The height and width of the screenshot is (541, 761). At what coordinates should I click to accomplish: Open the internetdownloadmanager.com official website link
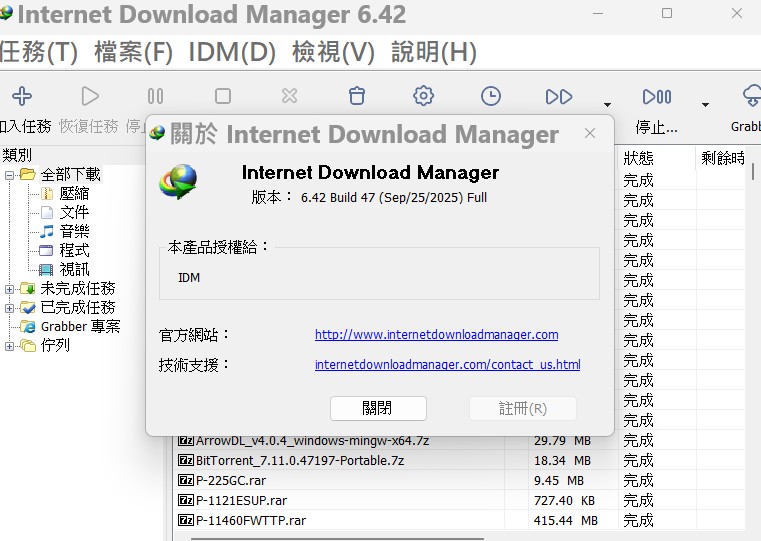(436, 335)
